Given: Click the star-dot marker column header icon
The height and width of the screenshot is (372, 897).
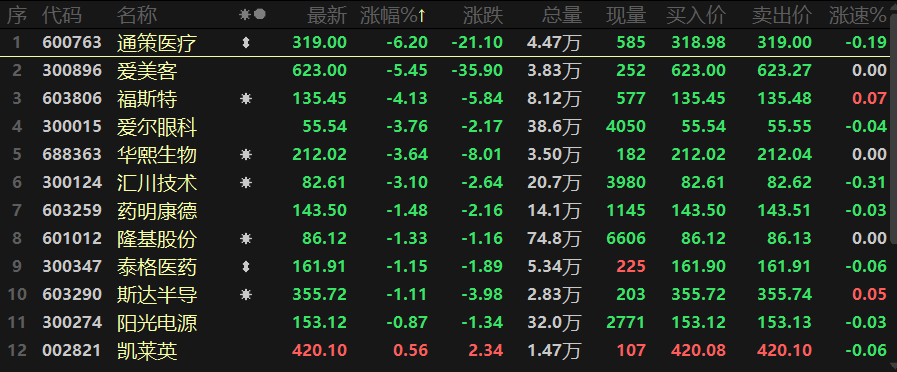Looking at the screenshot, I should tap(252, 15).
